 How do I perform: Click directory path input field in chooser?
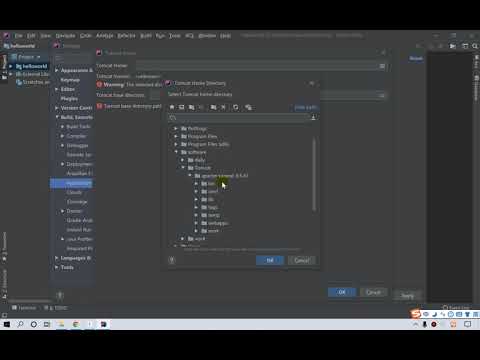point(239,117)
